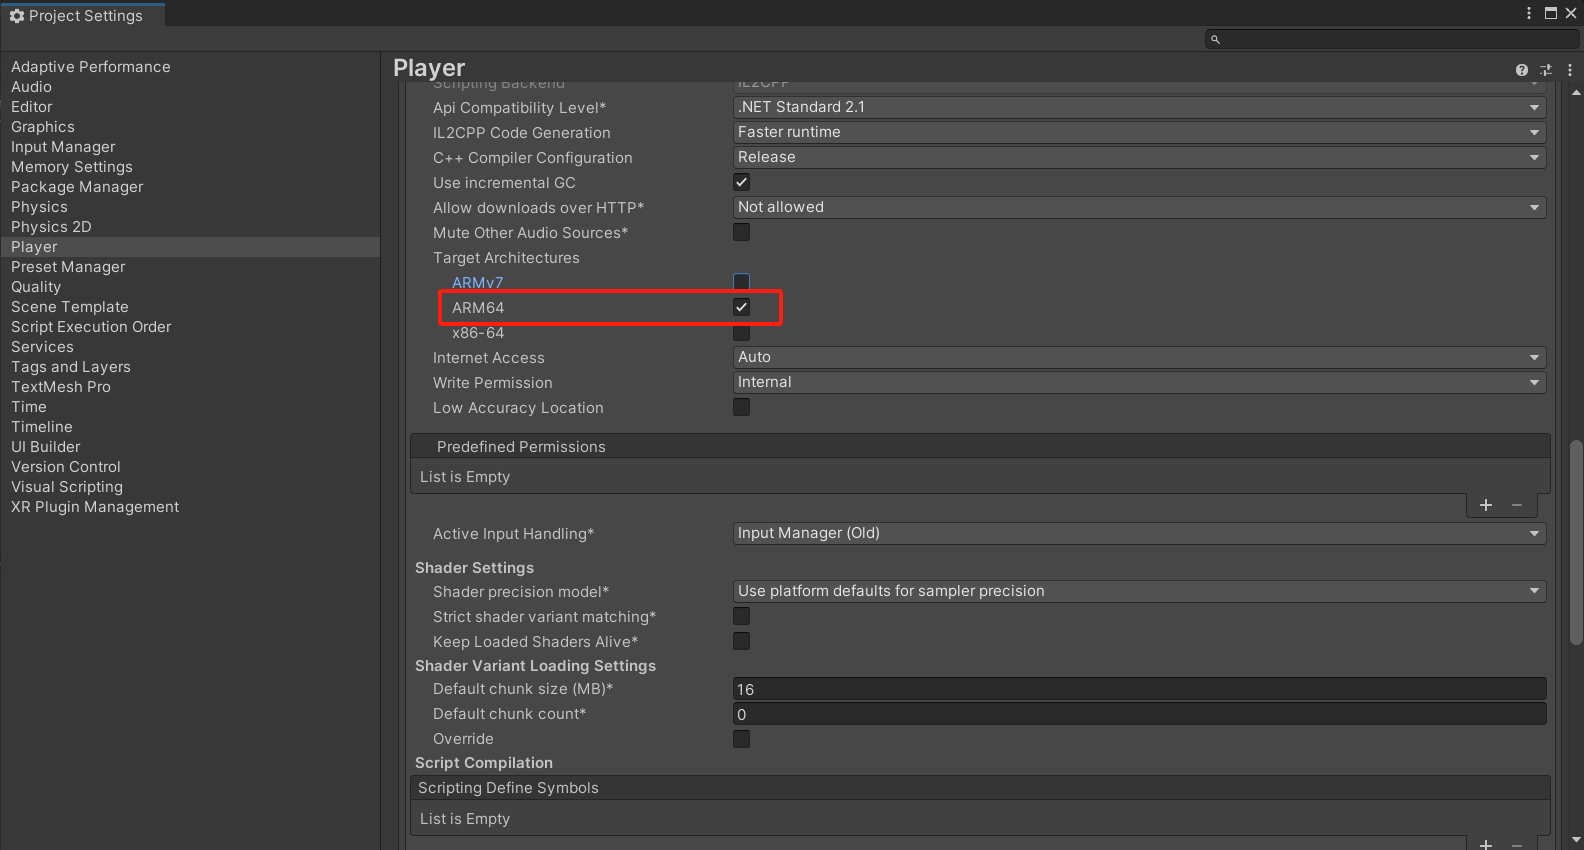The image size is (1584, 850).
Task: Enable Low Accuracy Location checkbox
Action: [x=741, y=407]
